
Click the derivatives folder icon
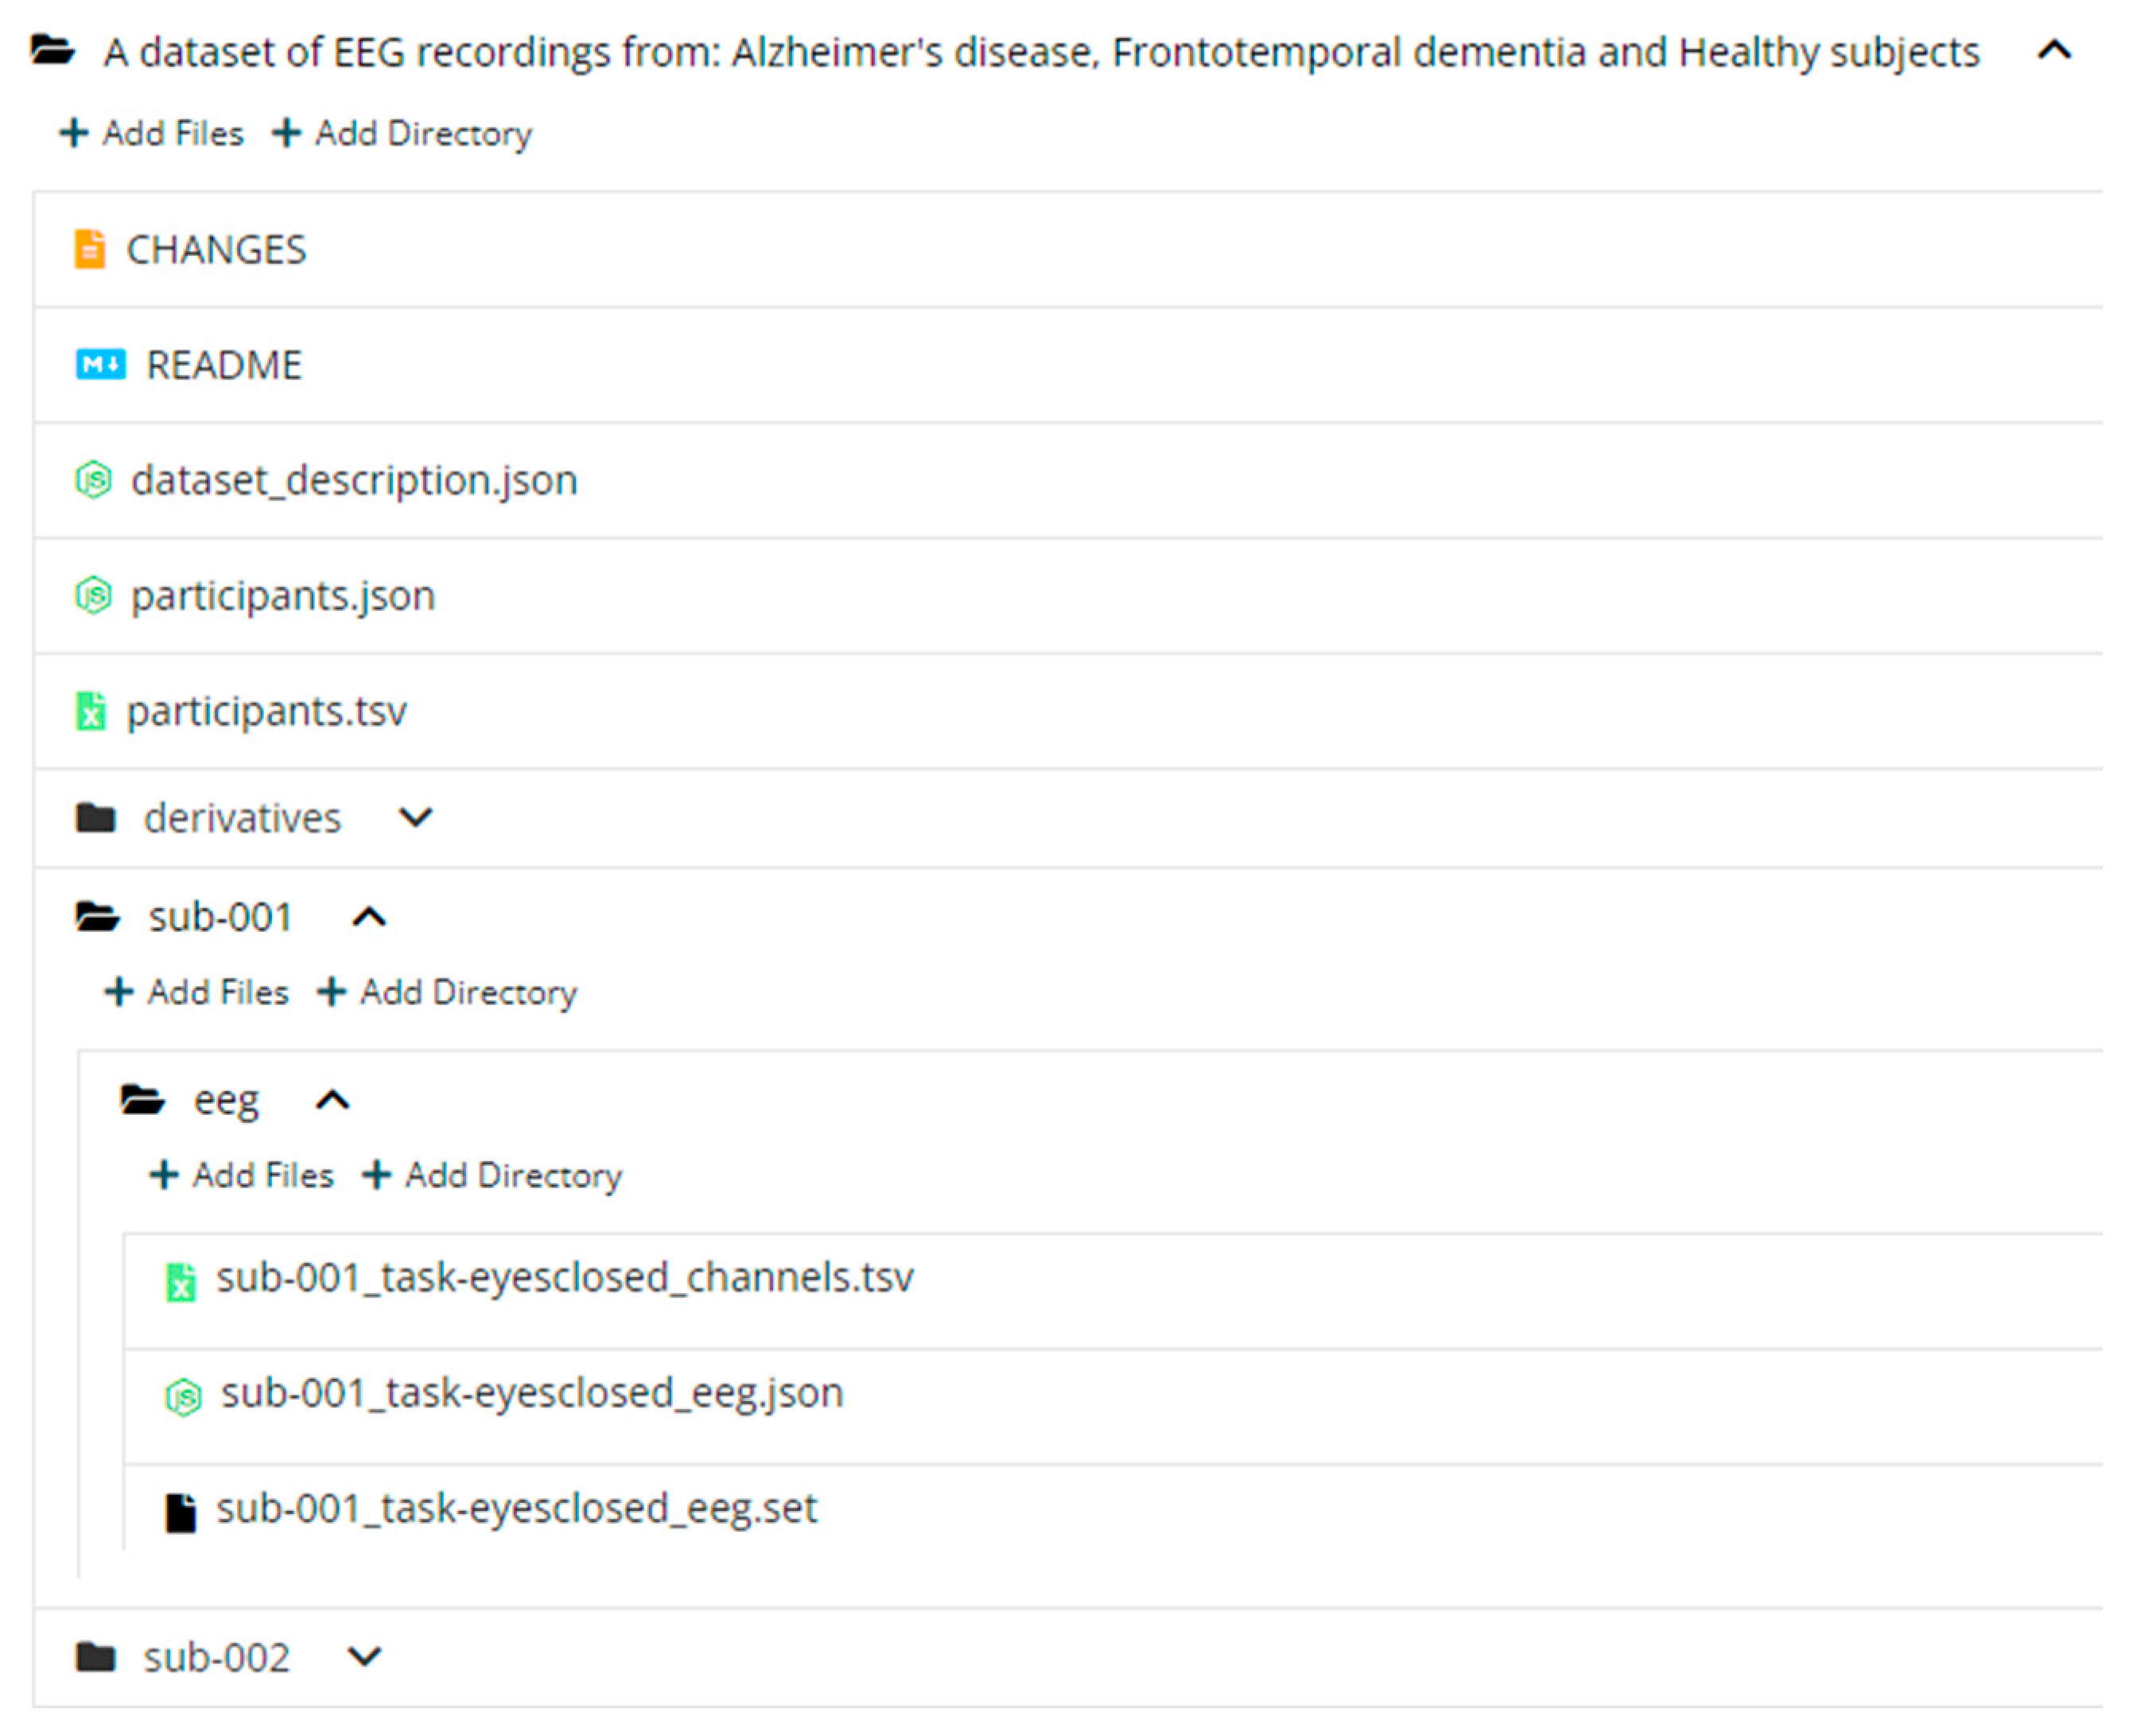click(x=96, y=818)
